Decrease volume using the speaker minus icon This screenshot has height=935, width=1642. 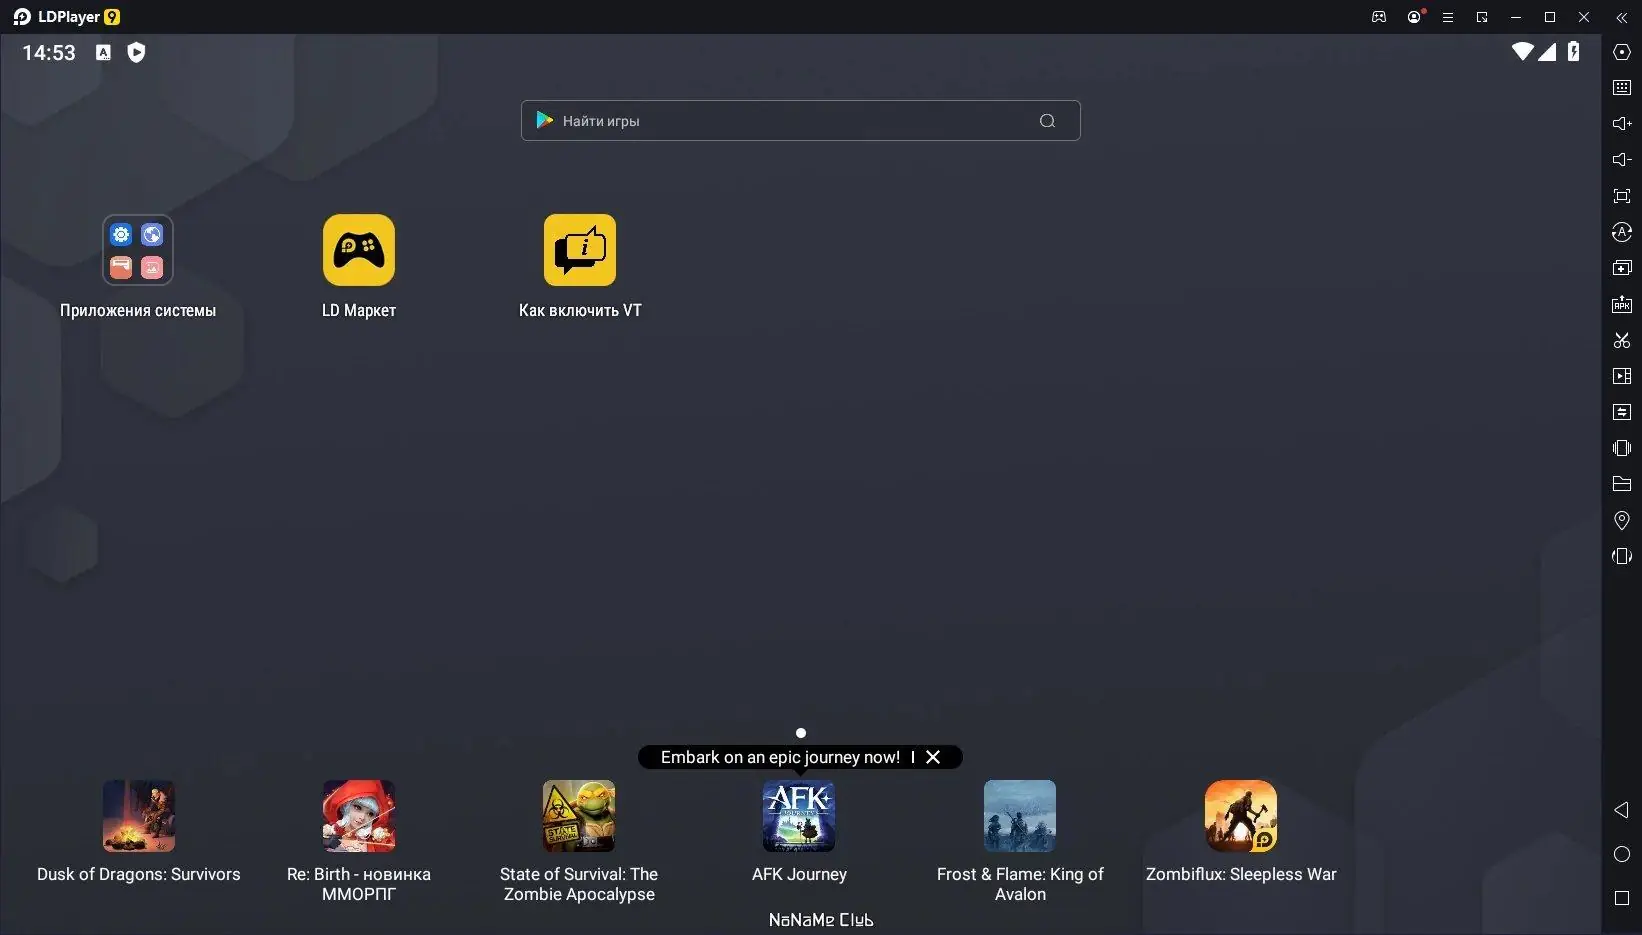click(1622, 160)
